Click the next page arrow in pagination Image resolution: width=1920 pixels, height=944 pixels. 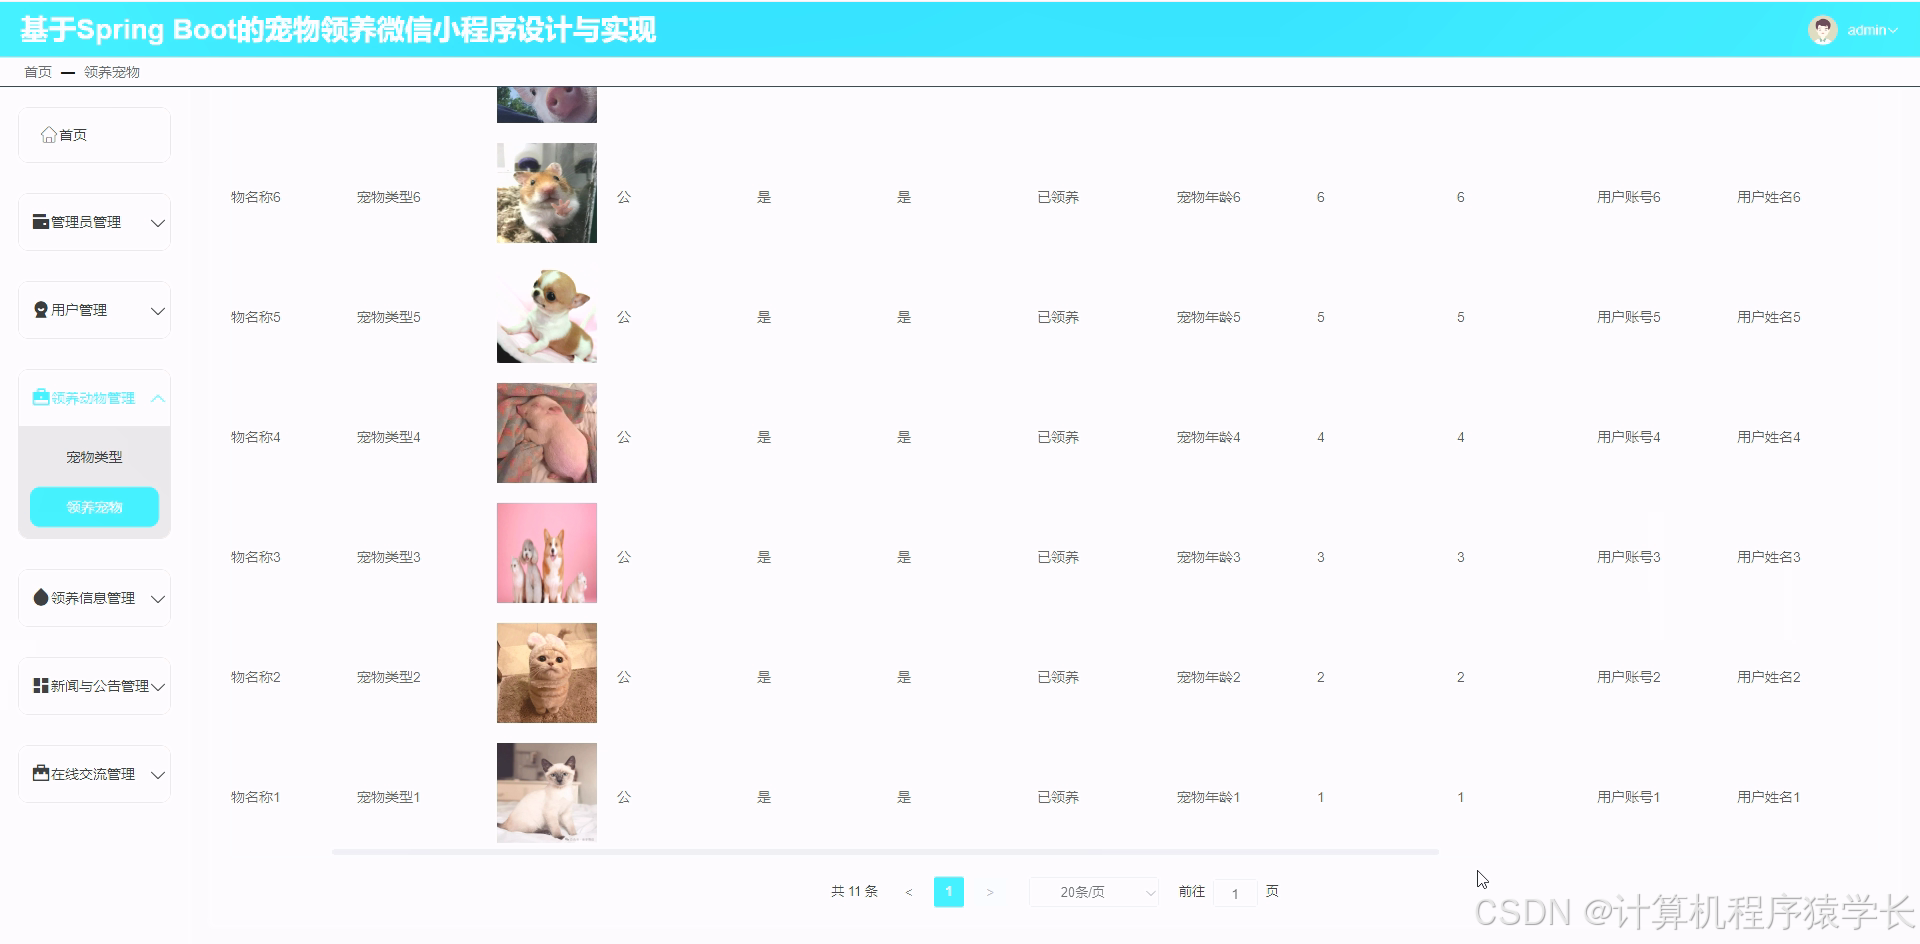pos(991,891)
